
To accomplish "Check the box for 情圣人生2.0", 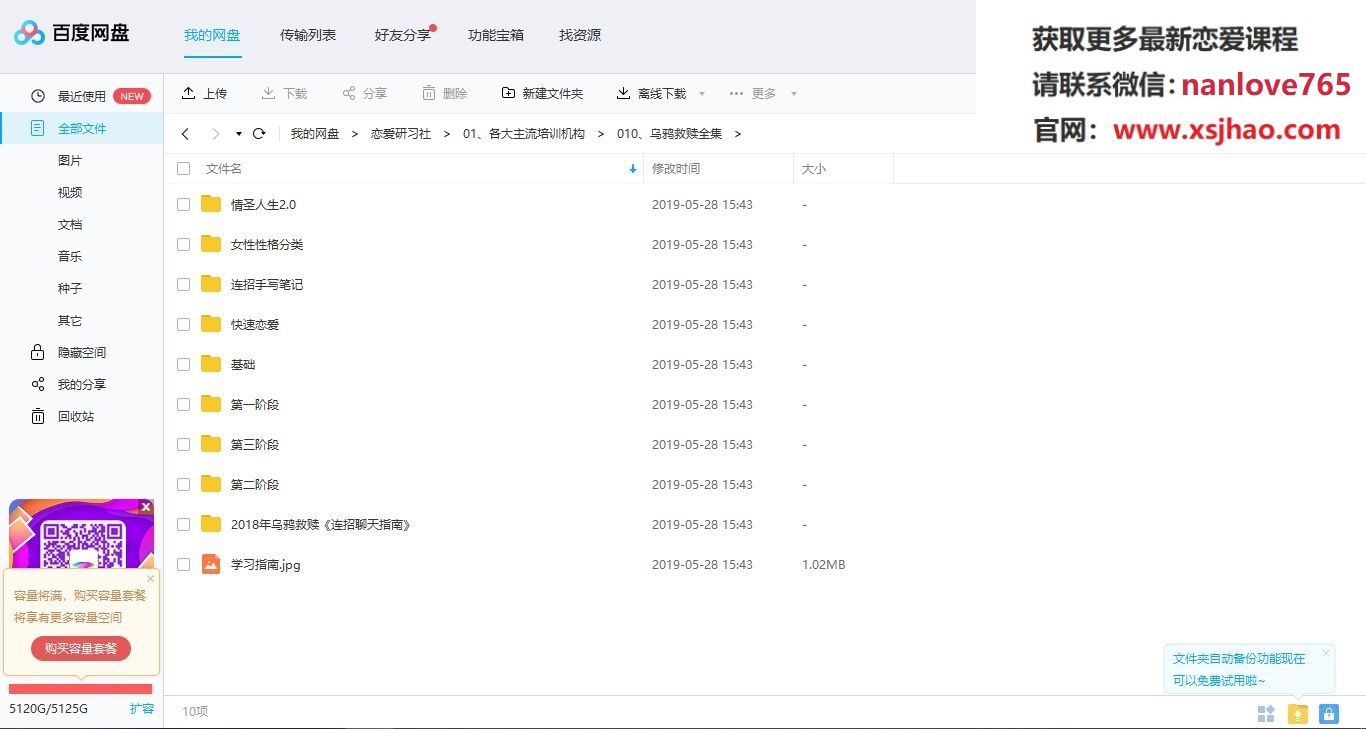I will (x=183, y=204).
